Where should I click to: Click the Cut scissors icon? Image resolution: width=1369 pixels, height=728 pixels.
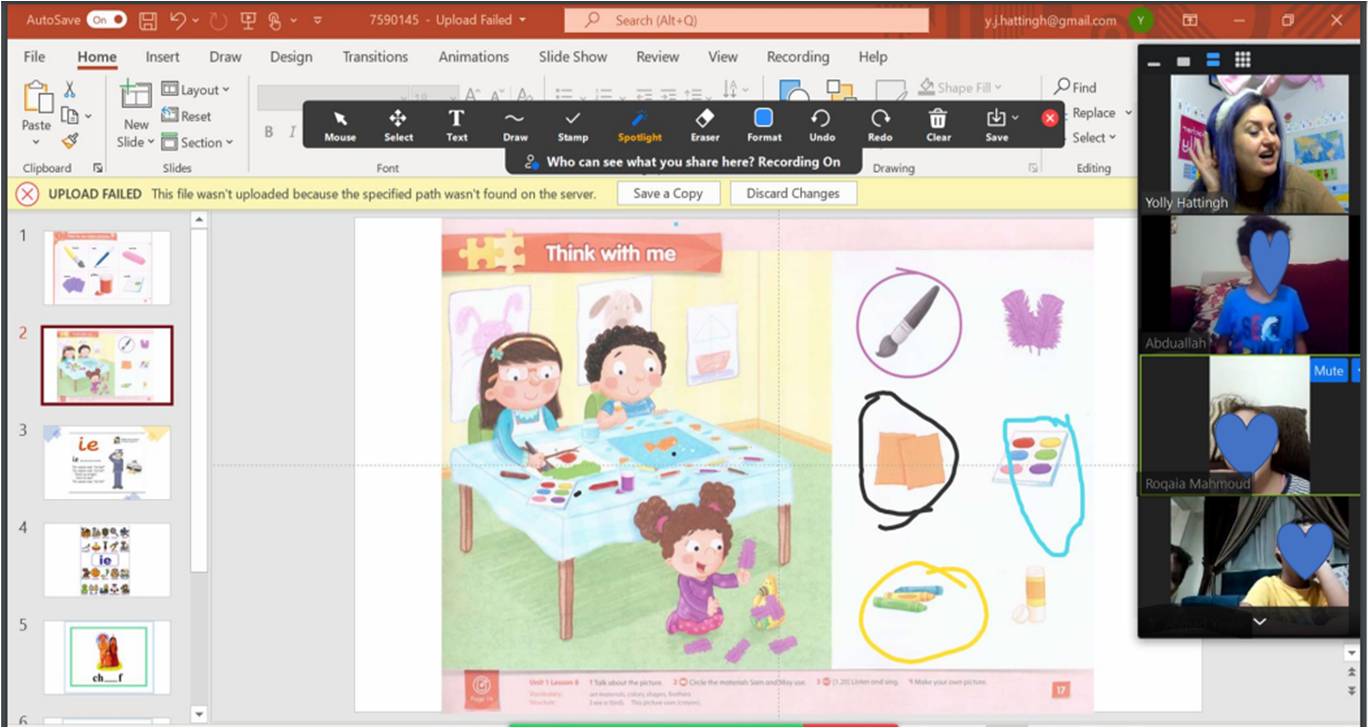(x=70, y=90)
